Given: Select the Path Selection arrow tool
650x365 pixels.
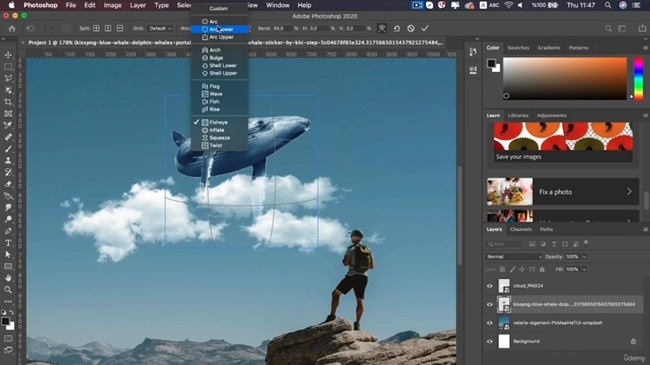Looking at the screenshot, I should pos(8,254).
